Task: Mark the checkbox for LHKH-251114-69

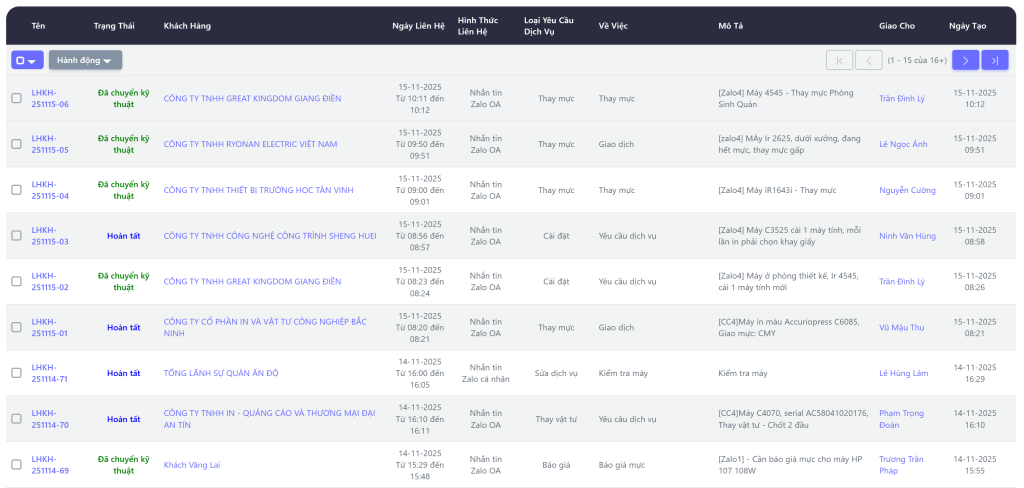Action: (x=16, y=465)
